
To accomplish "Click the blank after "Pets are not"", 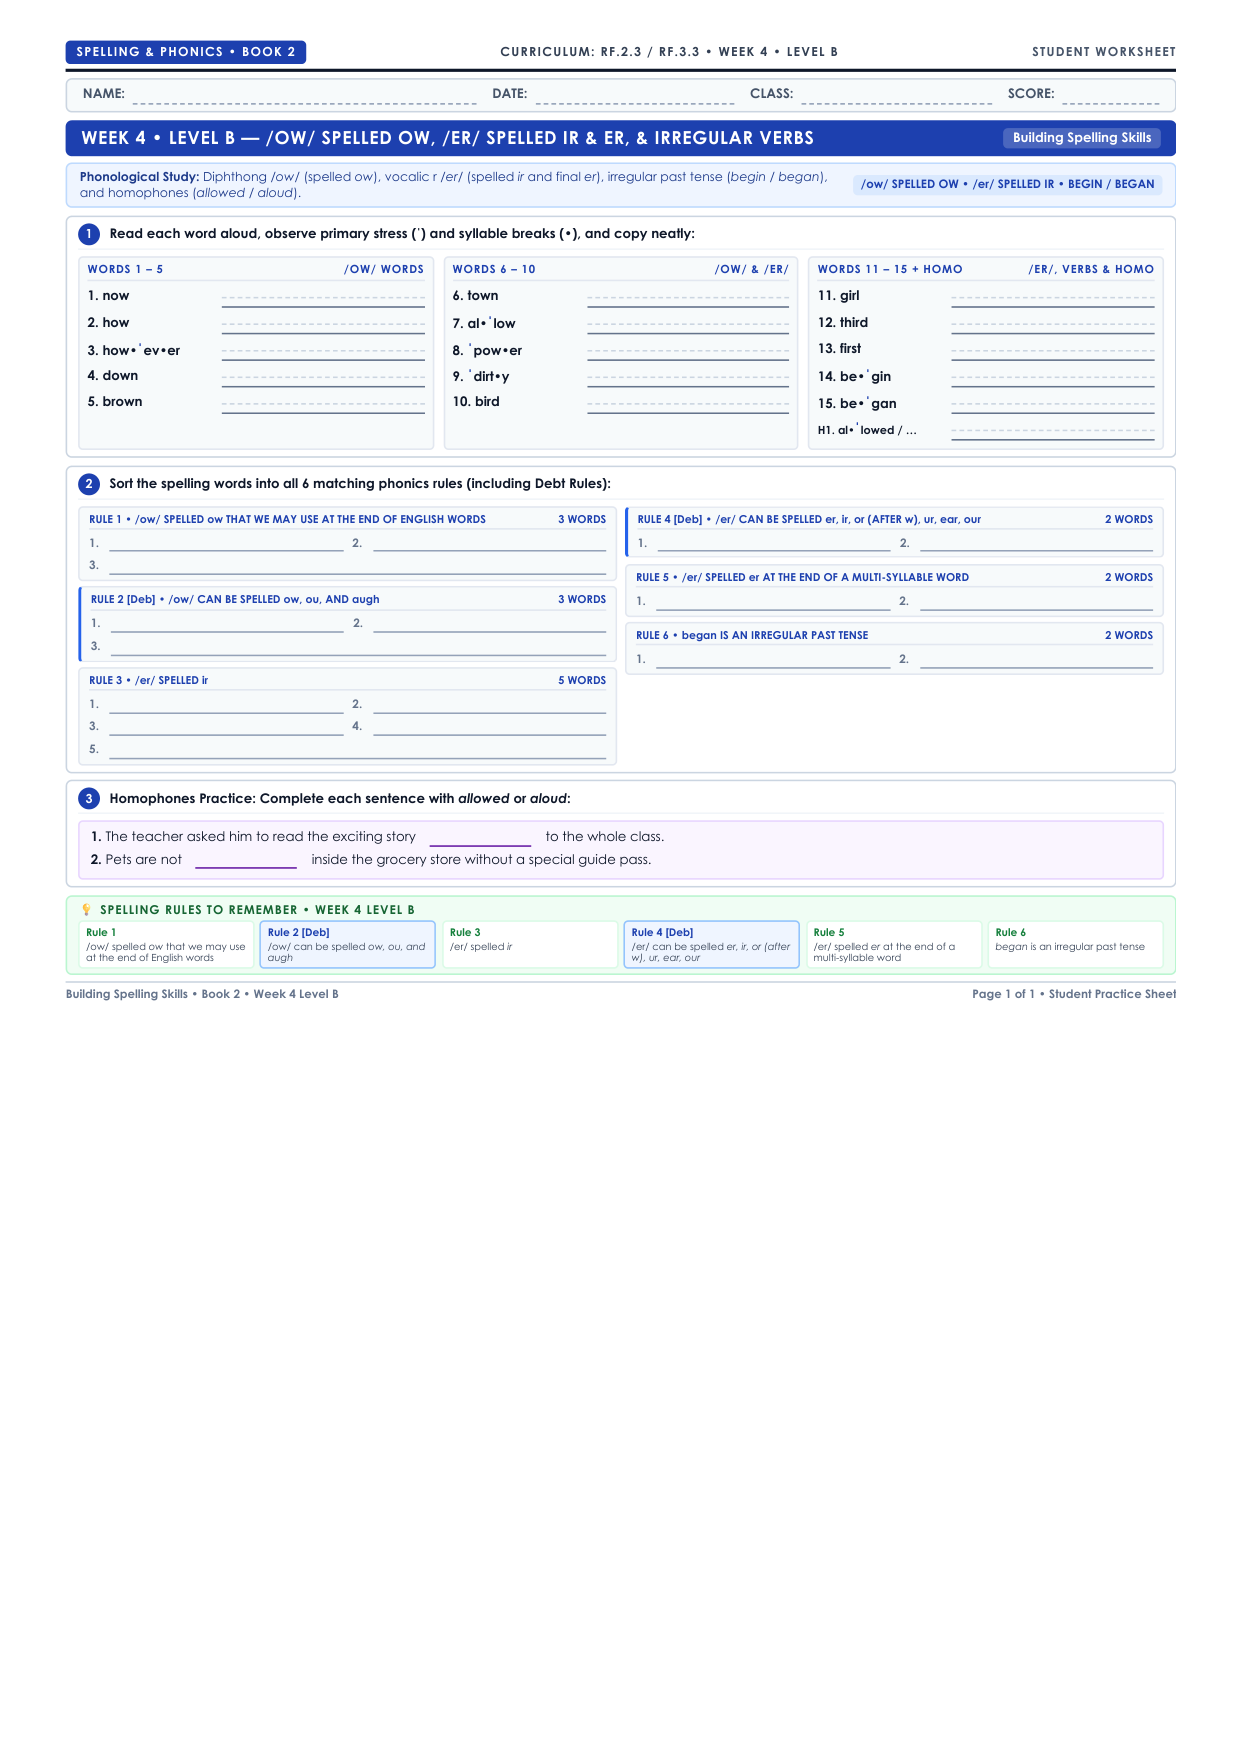I will pos(246,861).
